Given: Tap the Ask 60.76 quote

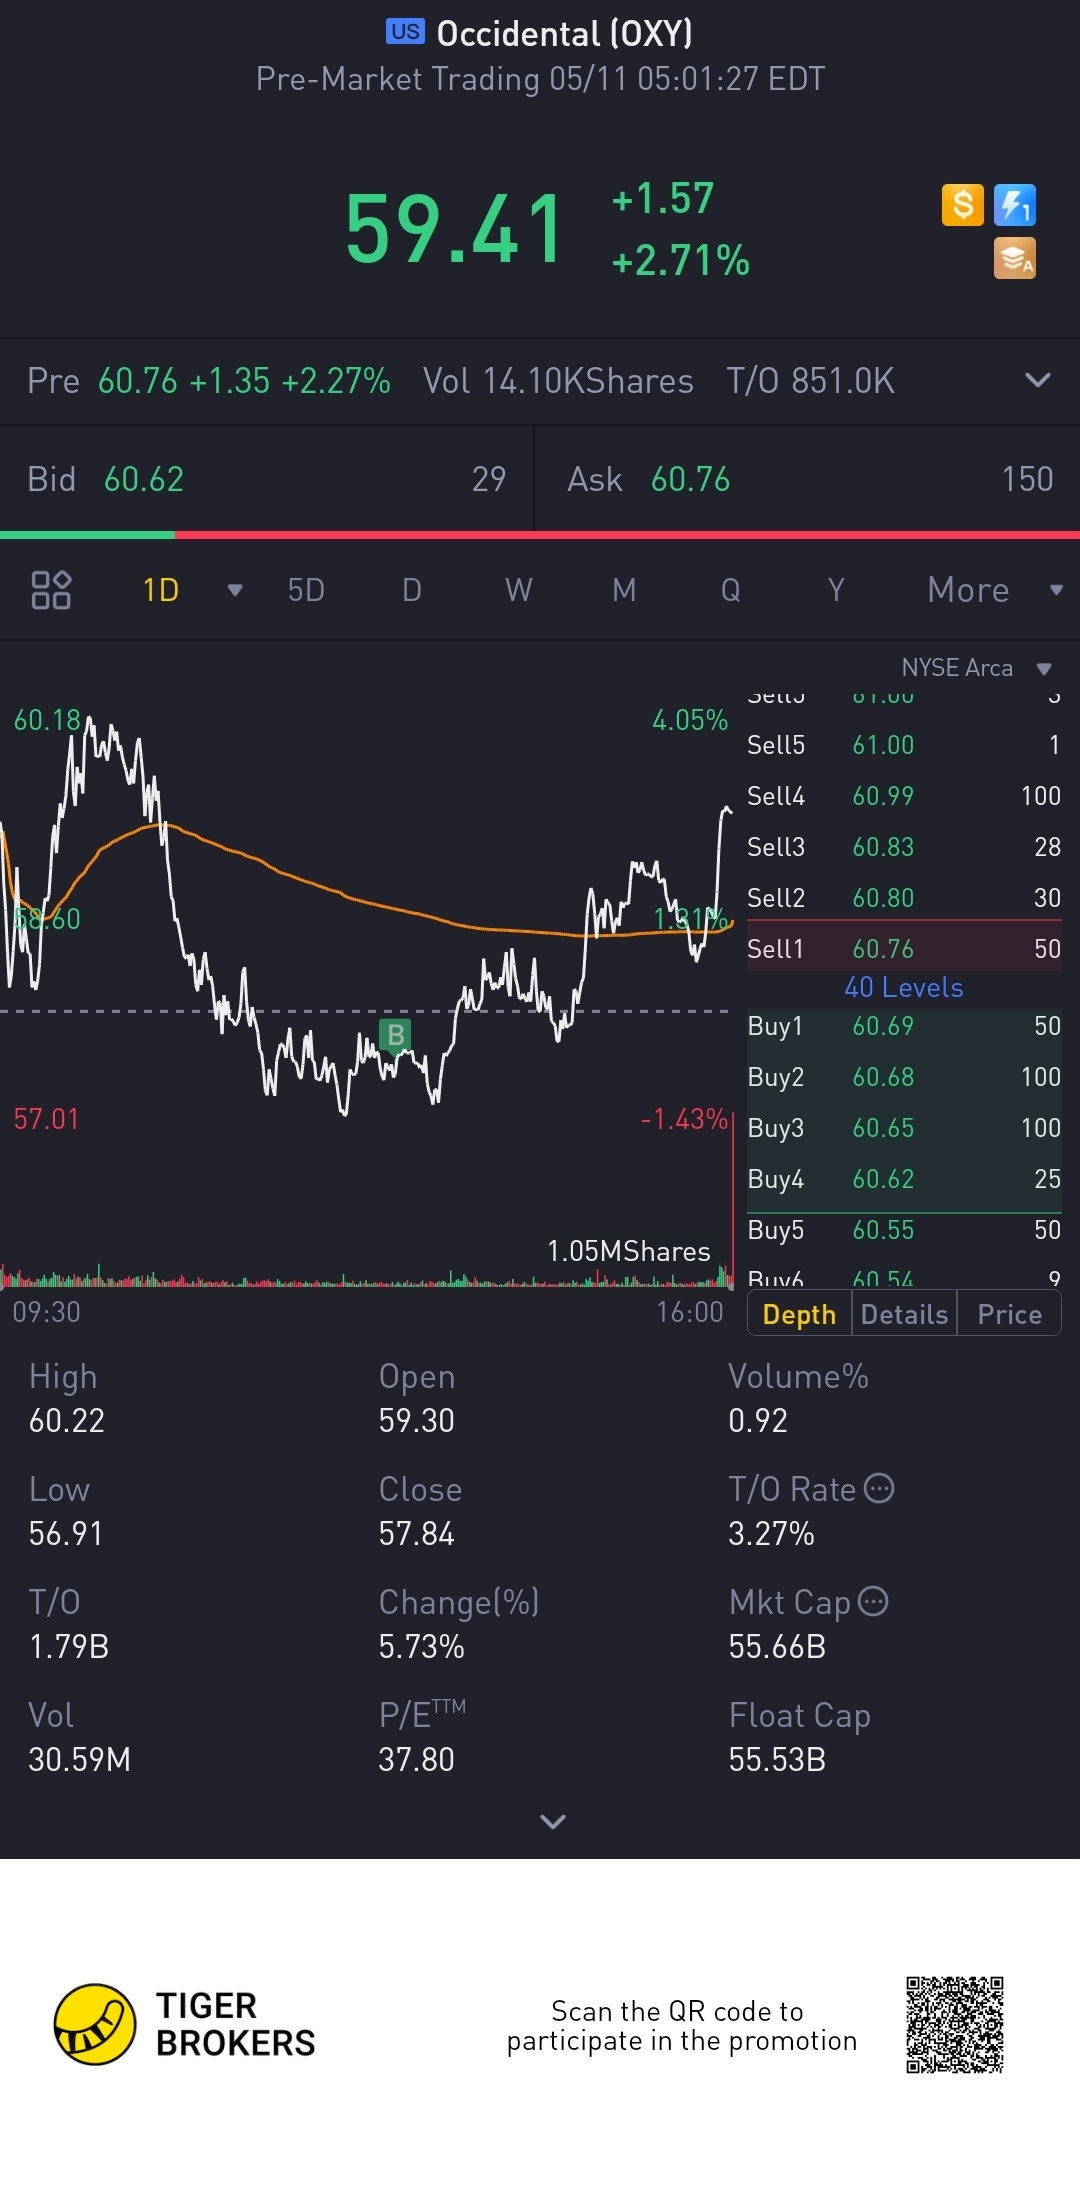Looking at the screenshot, I should 808,479.
